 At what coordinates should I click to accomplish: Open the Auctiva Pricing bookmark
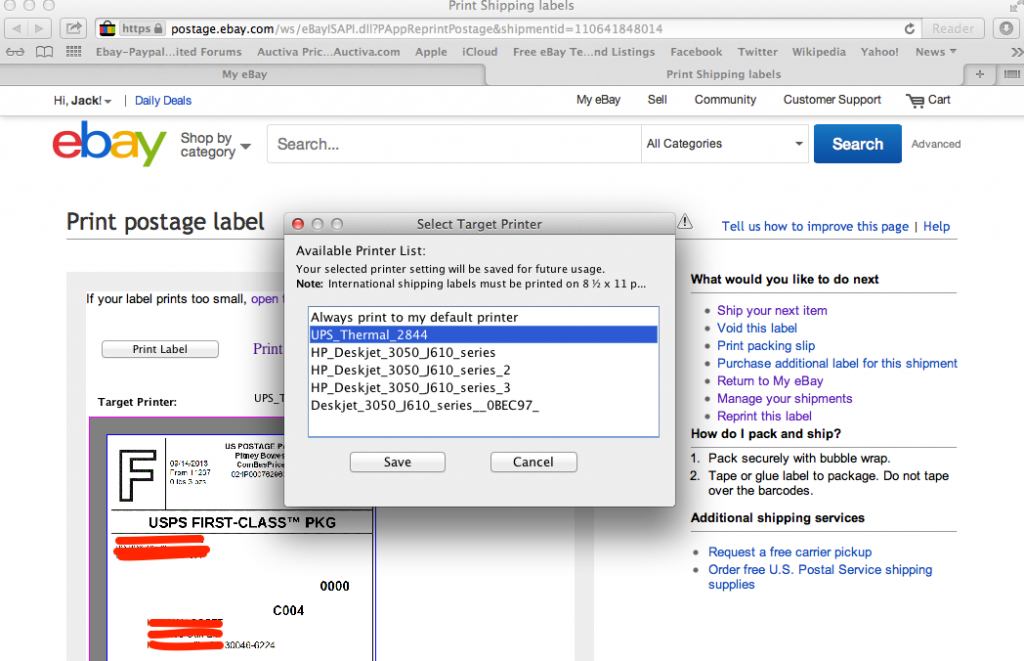328,52
